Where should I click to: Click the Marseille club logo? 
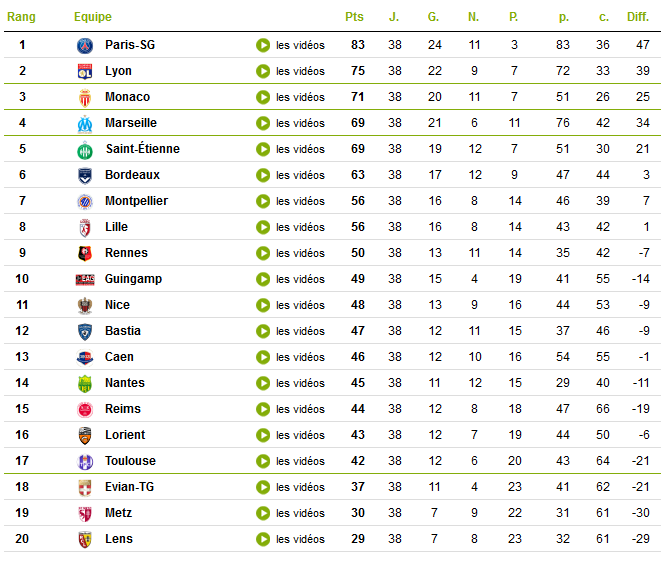tap(85, 123)
